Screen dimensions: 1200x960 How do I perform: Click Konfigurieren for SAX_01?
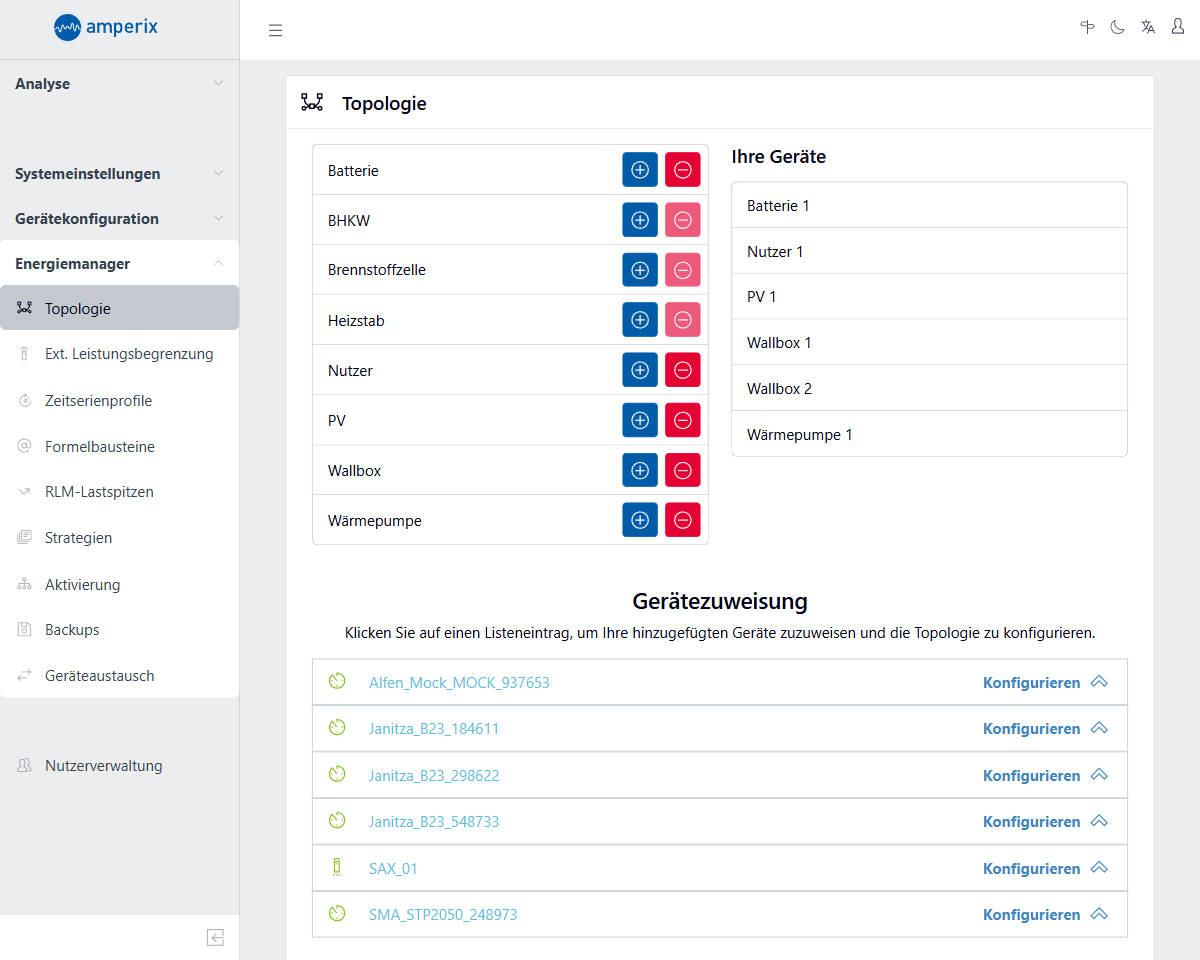1031,869
